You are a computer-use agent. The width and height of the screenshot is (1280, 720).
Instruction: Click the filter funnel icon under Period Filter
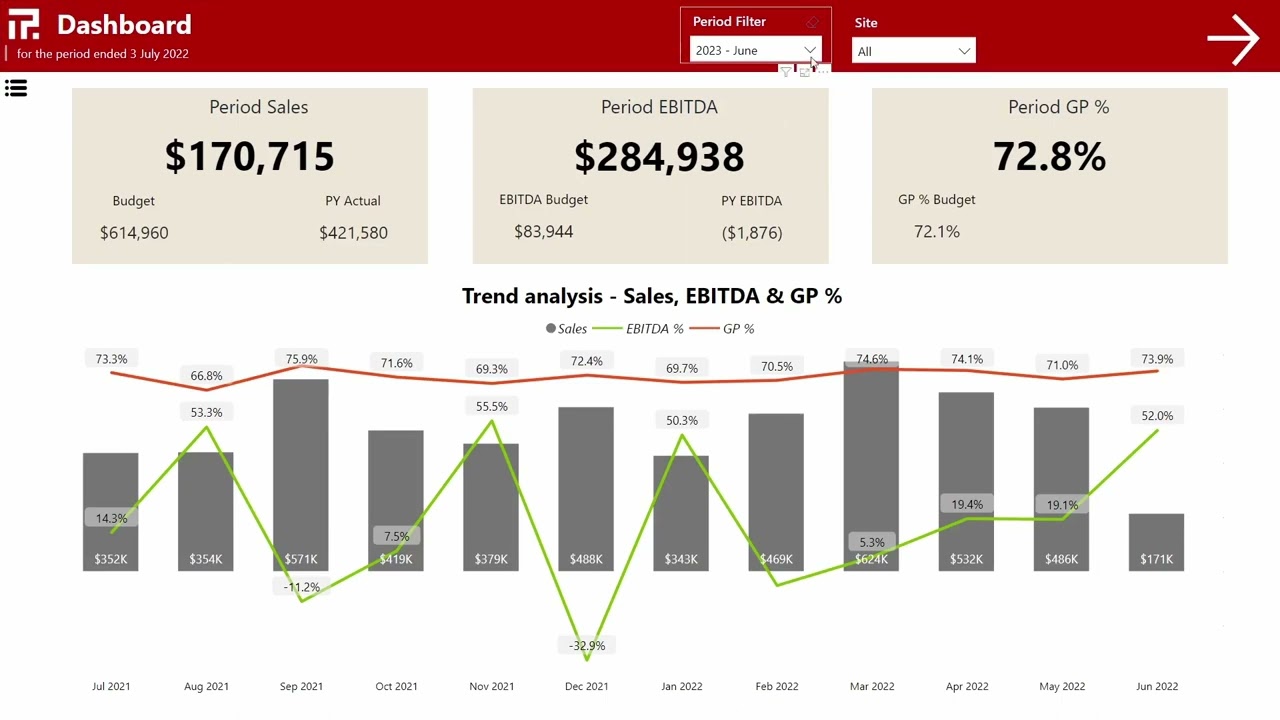[x=786, y=72]
